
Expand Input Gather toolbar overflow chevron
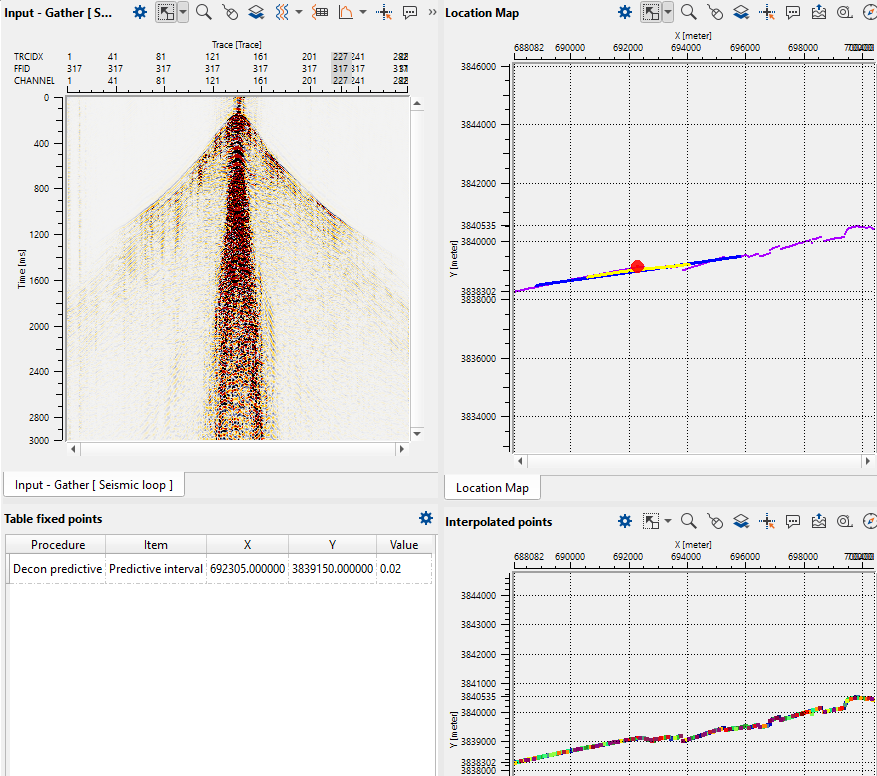coord(432,13)
